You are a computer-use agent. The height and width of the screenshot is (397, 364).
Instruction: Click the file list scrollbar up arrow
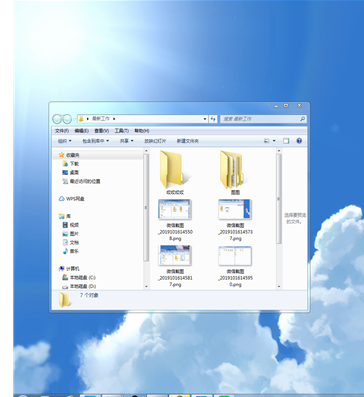coord(279,151)
